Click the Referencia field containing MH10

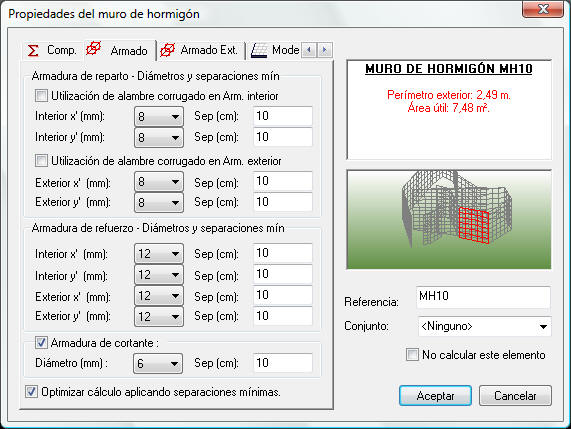pos(483,296)
